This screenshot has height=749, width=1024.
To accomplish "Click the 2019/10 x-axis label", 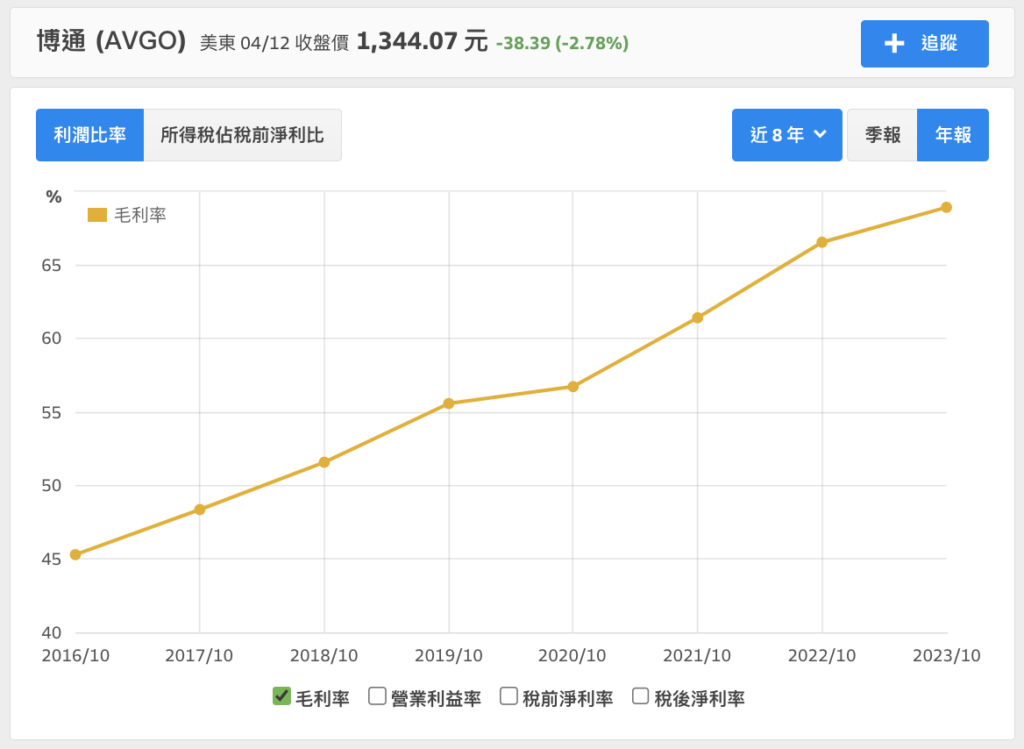I will [449, 656].
